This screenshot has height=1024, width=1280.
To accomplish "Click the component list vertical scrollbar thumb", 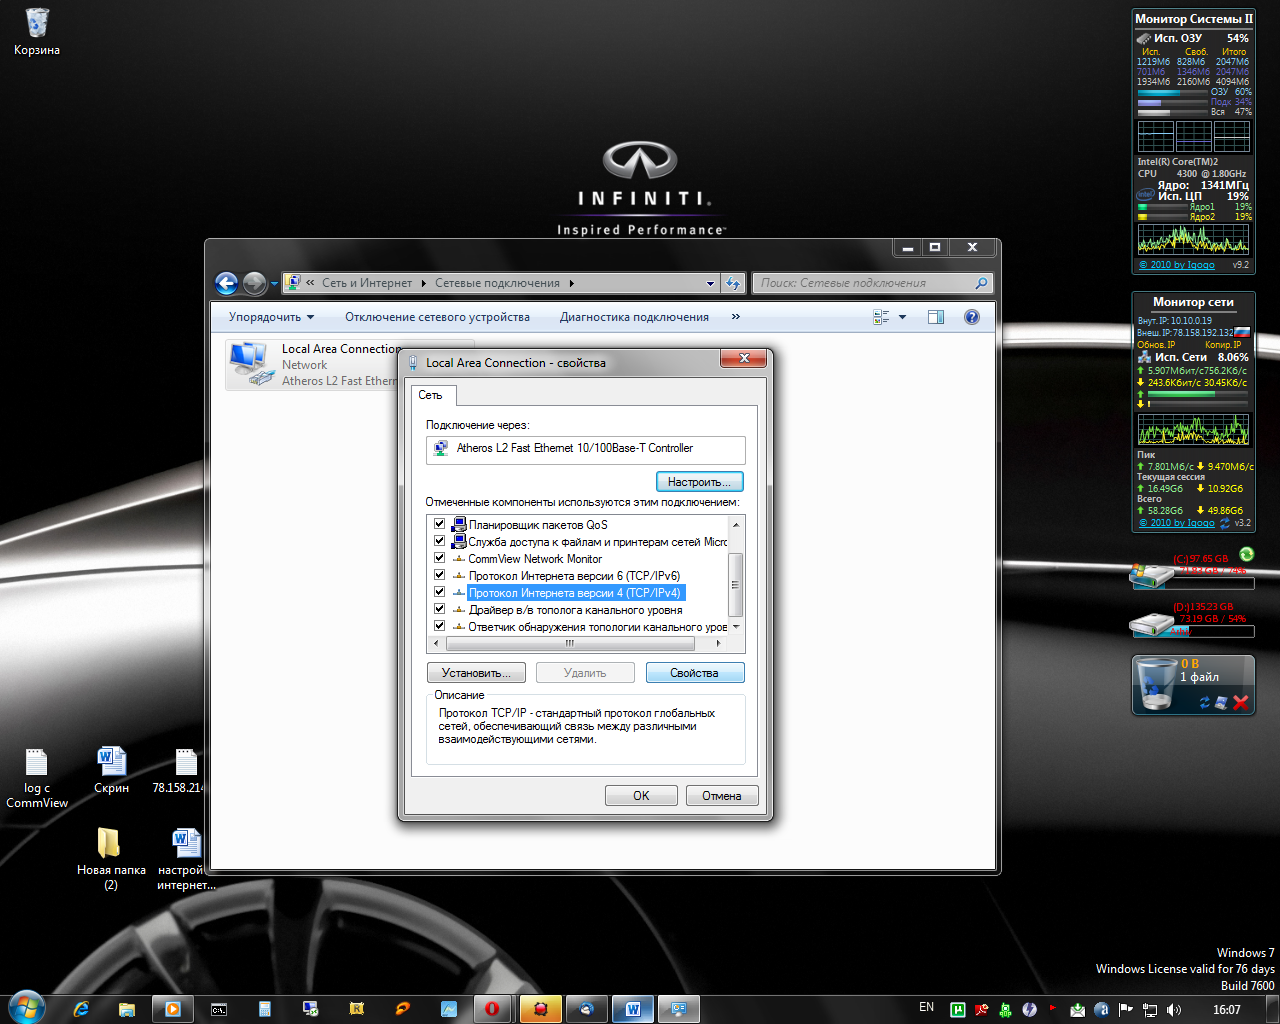I will tap(737, 584).
